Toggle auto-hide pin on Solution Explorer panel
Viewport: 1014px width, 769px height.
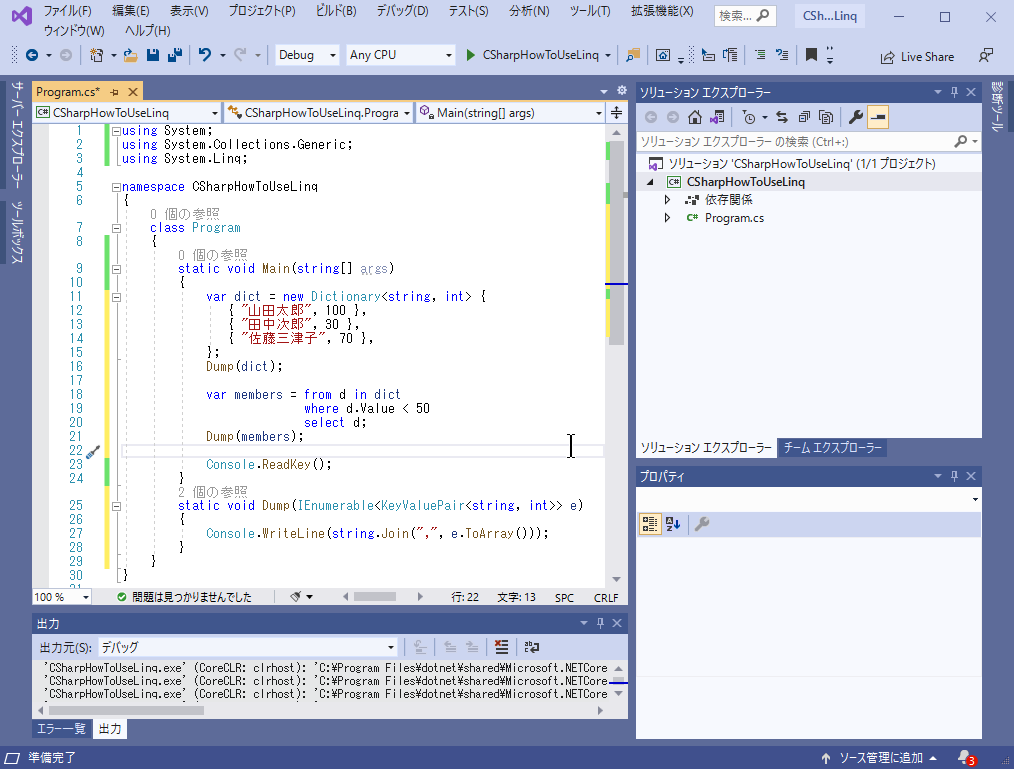[x=954, y=92]
